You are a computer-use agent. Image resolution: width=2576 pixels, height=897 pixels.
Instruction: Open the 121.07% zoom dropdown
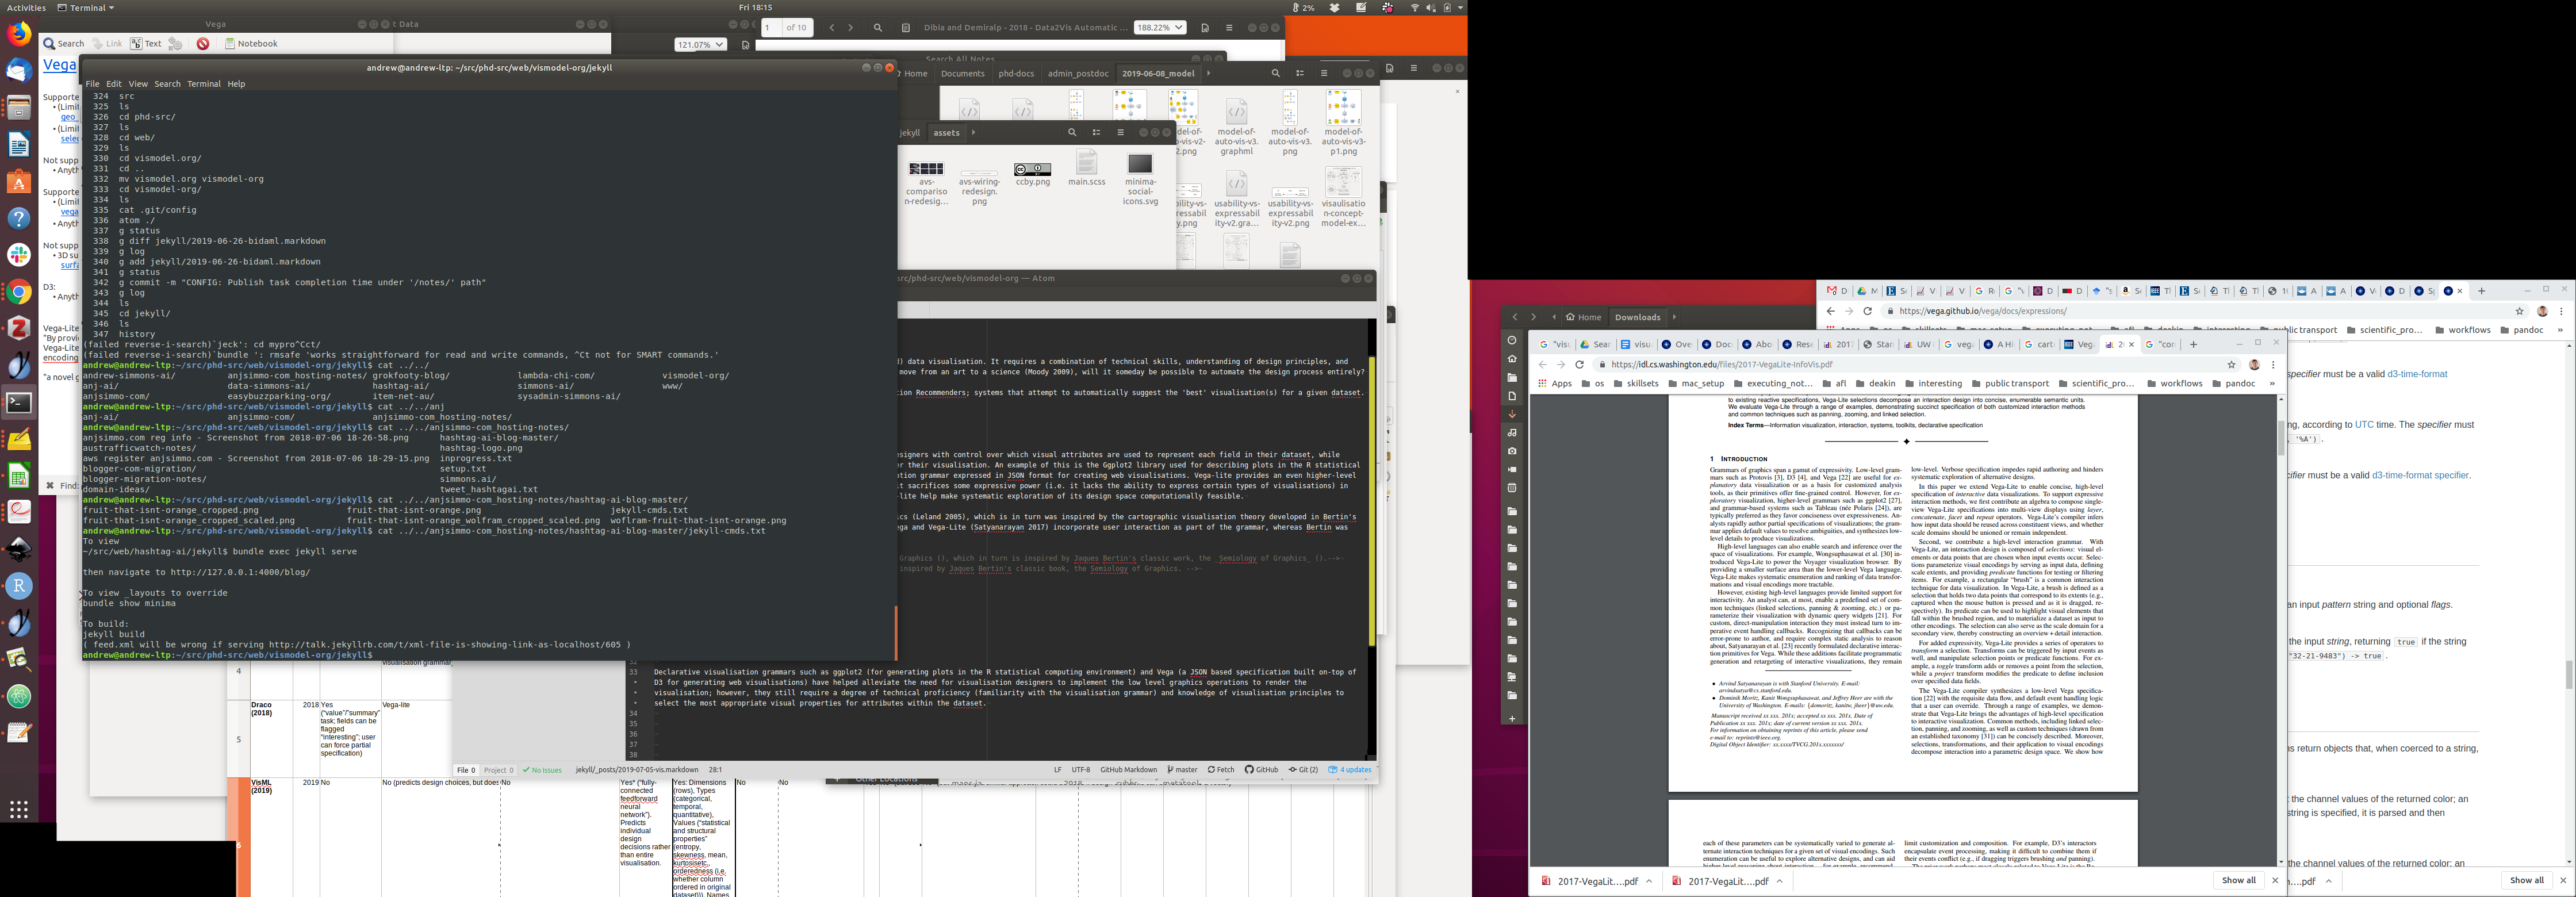(700, 45)
